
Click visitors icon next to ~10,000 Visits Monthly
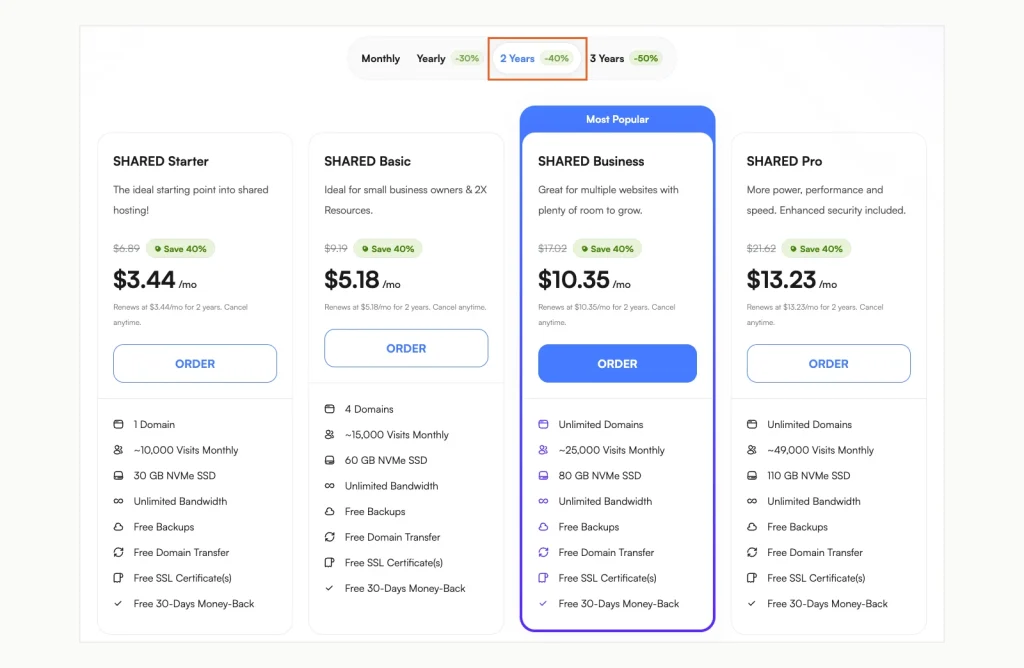118,450
